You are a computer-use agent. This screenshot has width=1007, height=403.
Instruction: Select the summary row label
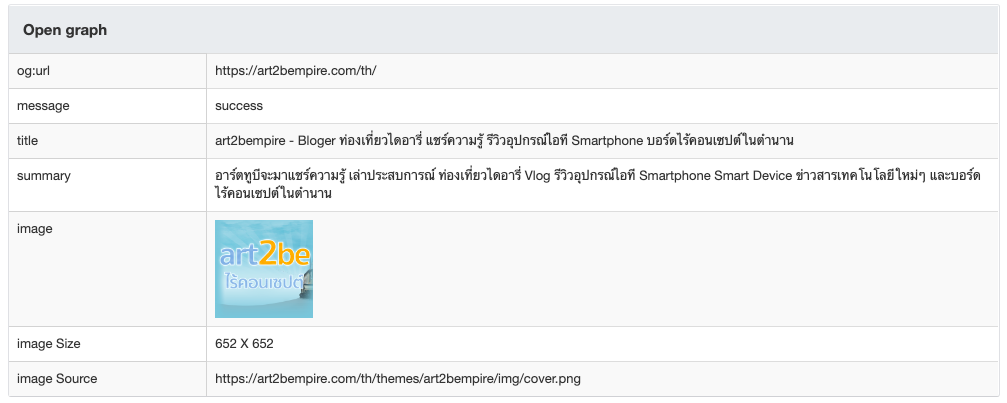point(44,175)
